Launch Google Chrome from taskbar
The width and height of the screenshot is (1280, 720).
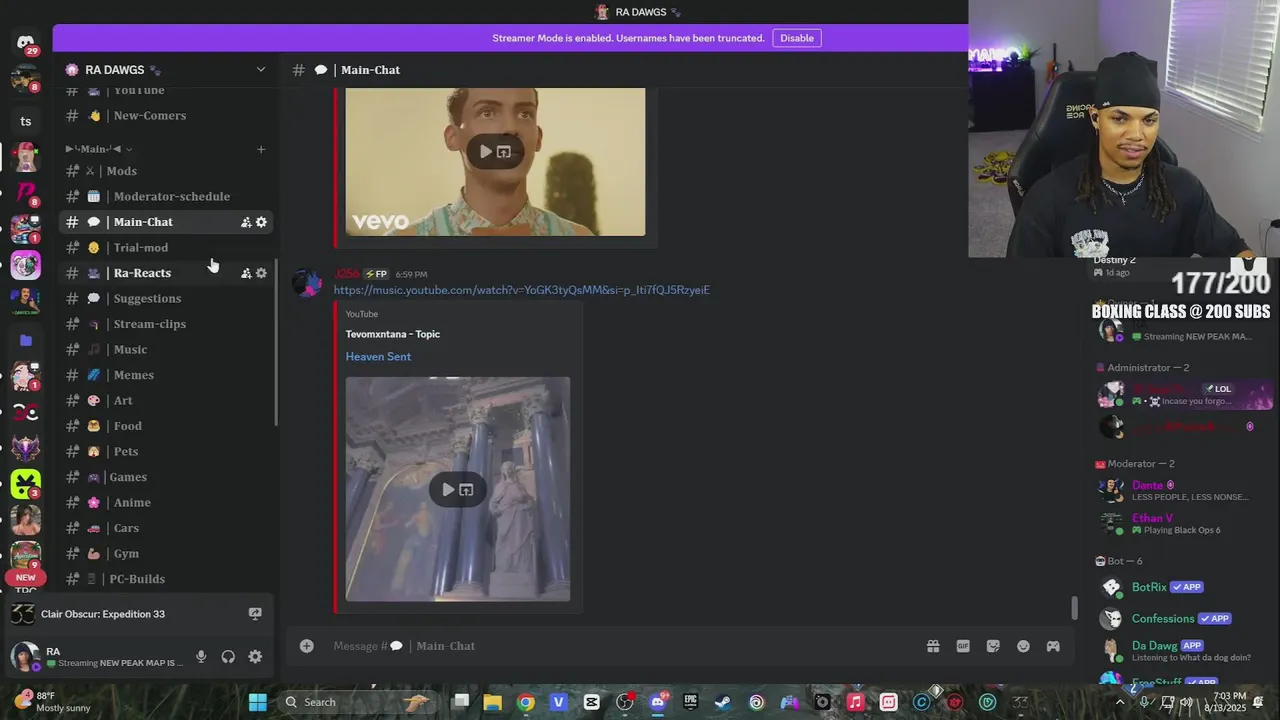(x=526, y=702)
